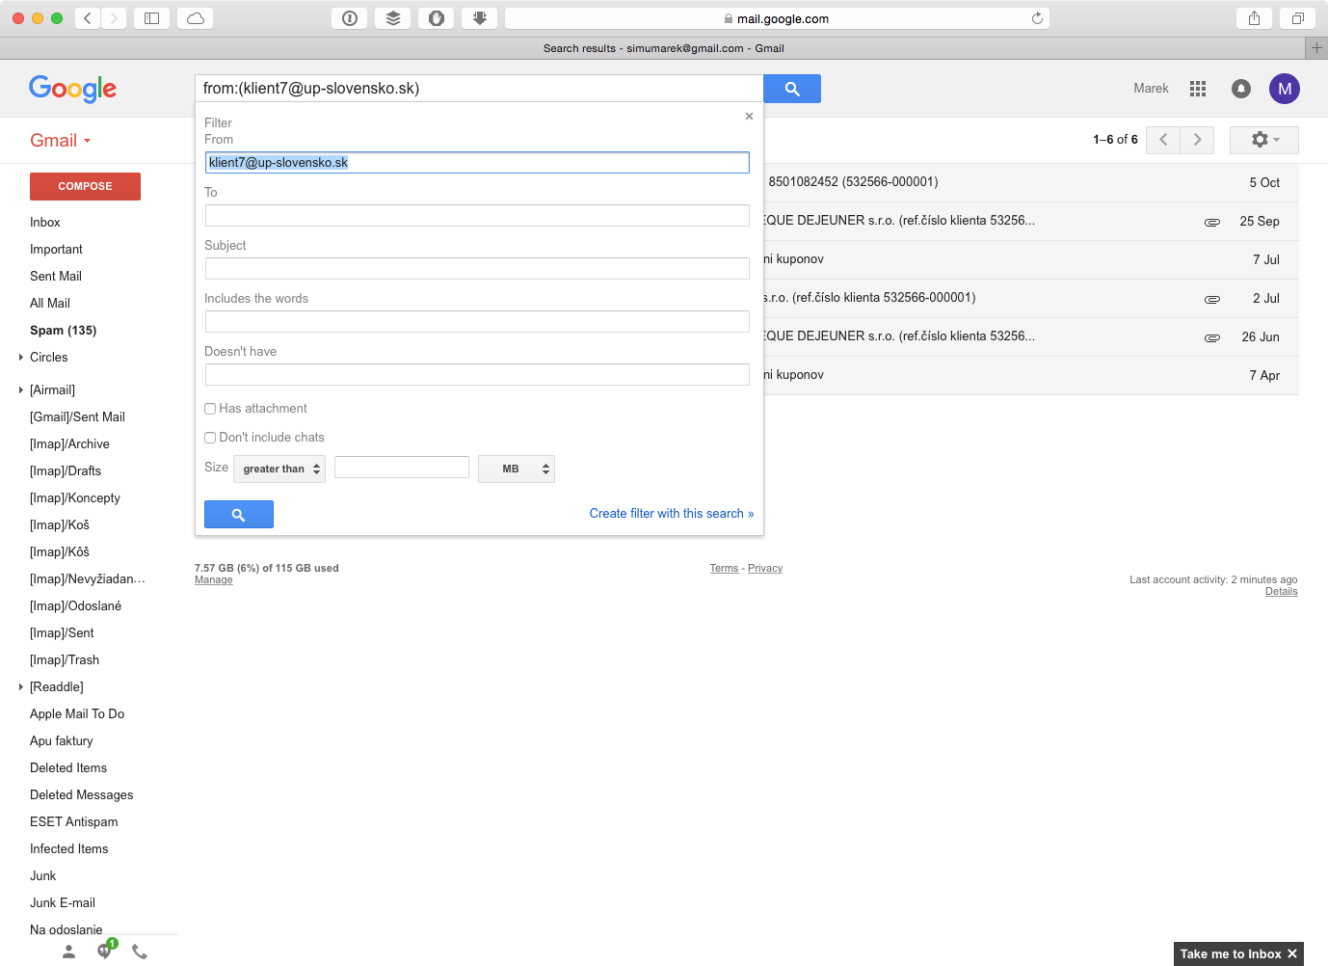Click the shield extension icon in toolbar

tap(436, 18)
